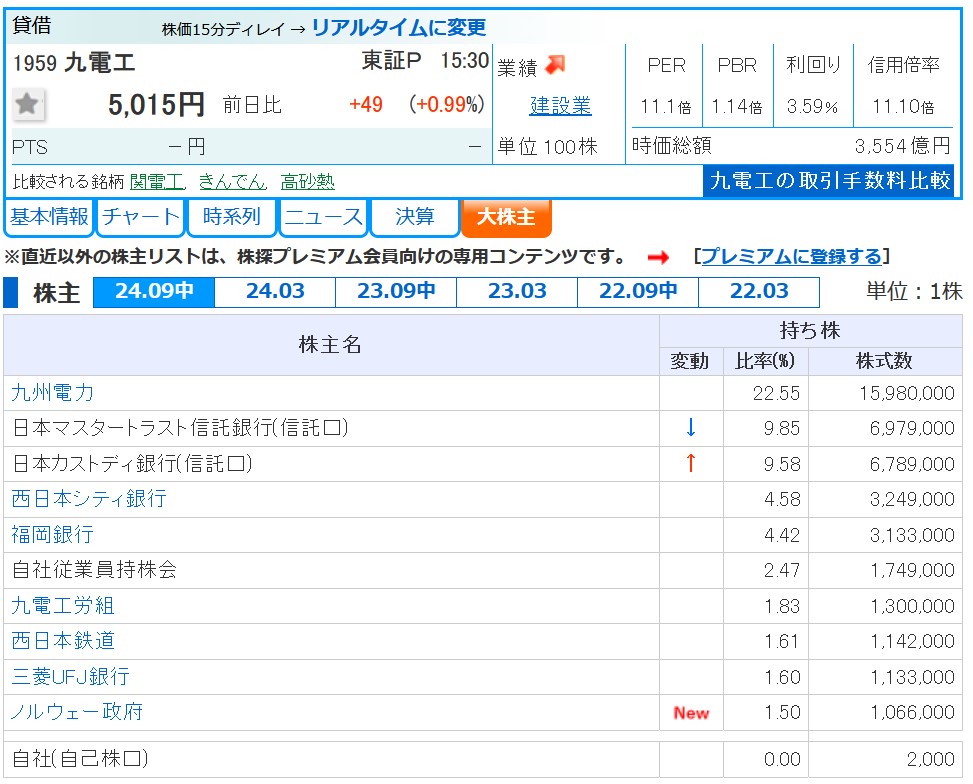973x784 pixels.
Task: Click the 単位 100株 label
Action: tap(547, 146)
